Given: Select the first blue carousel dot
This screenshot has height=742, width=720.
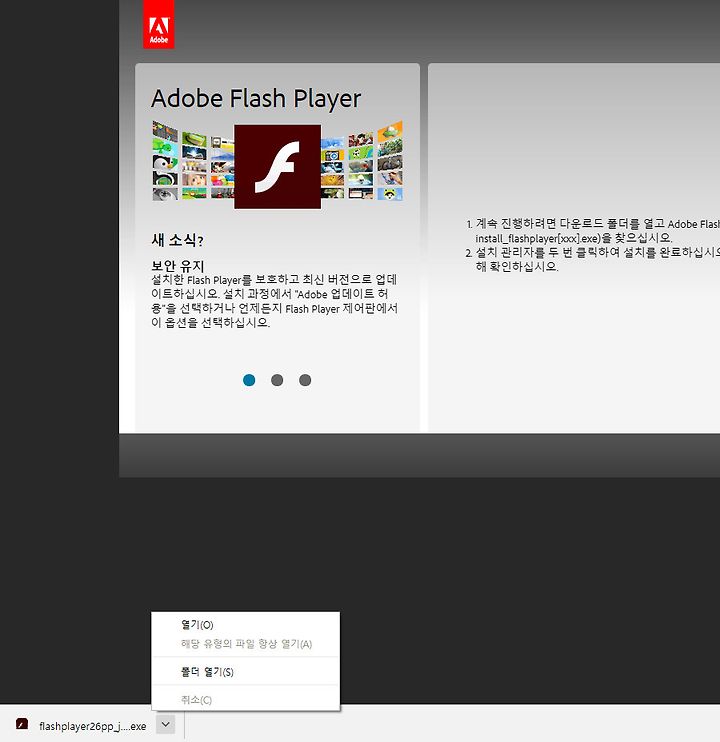Looking at the screenshot, I should [249, 380].
